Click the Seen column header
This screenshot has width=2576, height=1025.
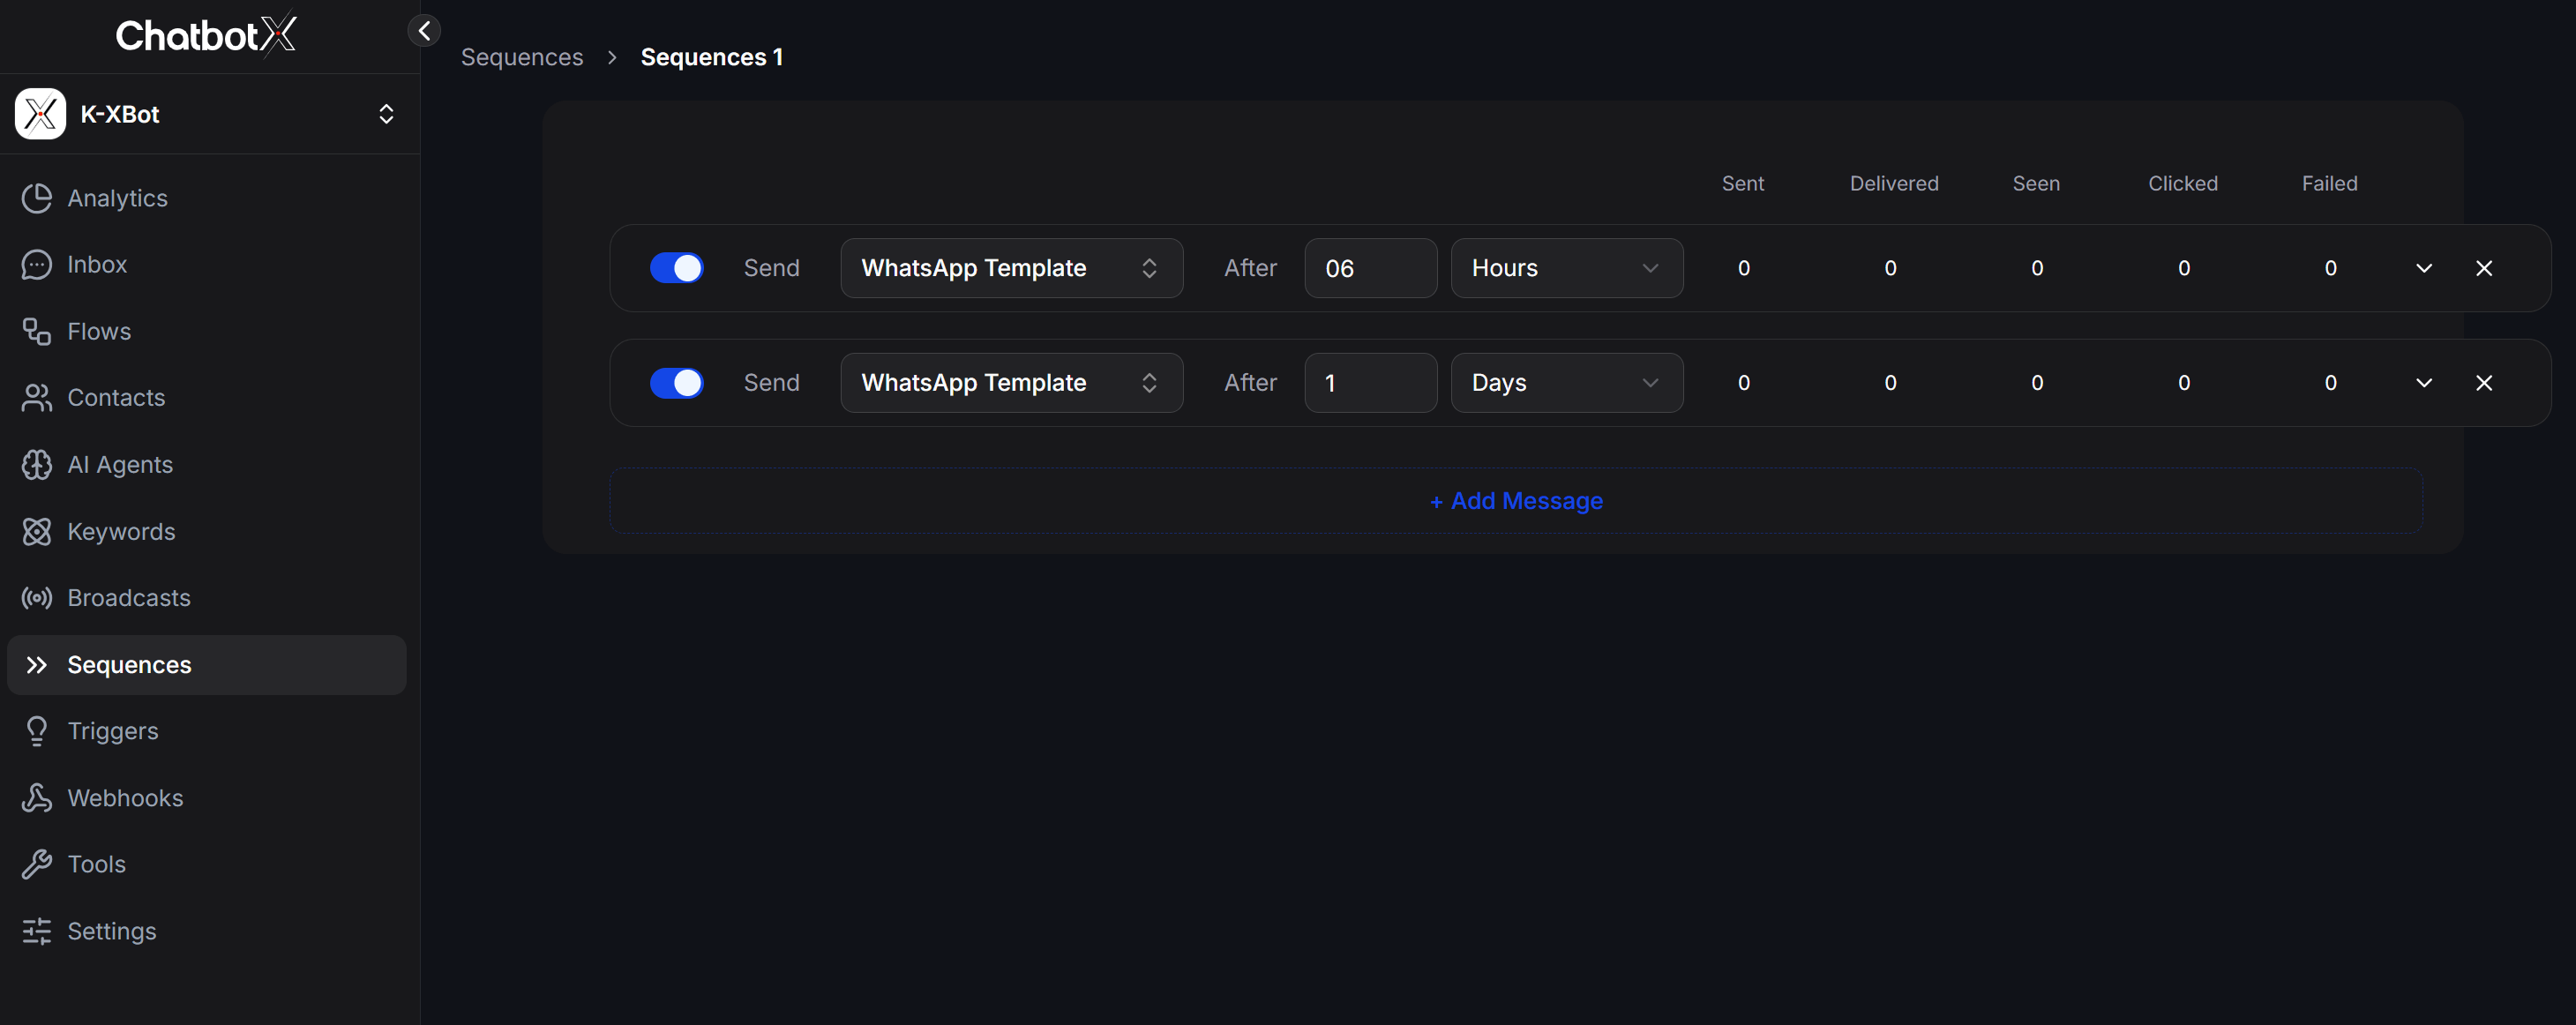(2035, 184)
